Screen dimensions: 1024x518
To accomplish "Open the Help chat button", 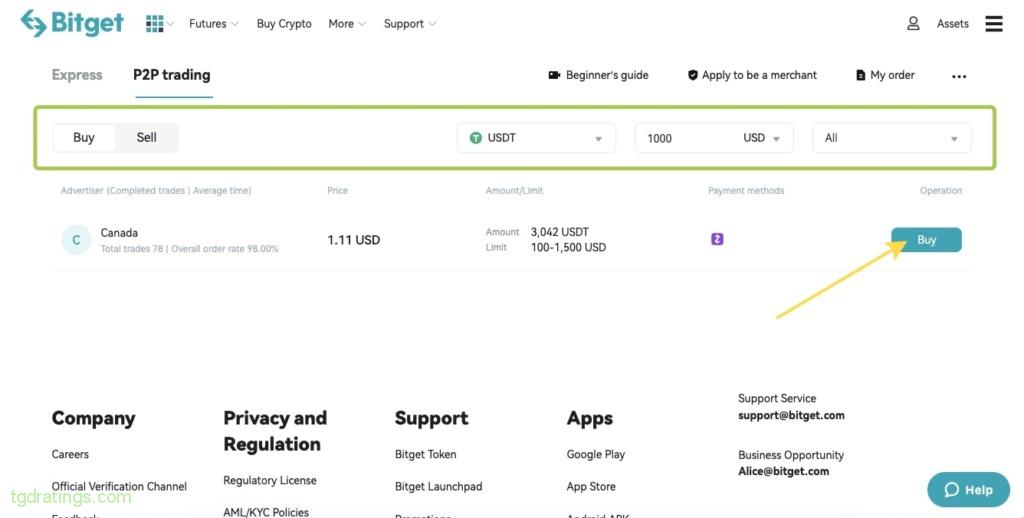I will click(x=968, y=490).
